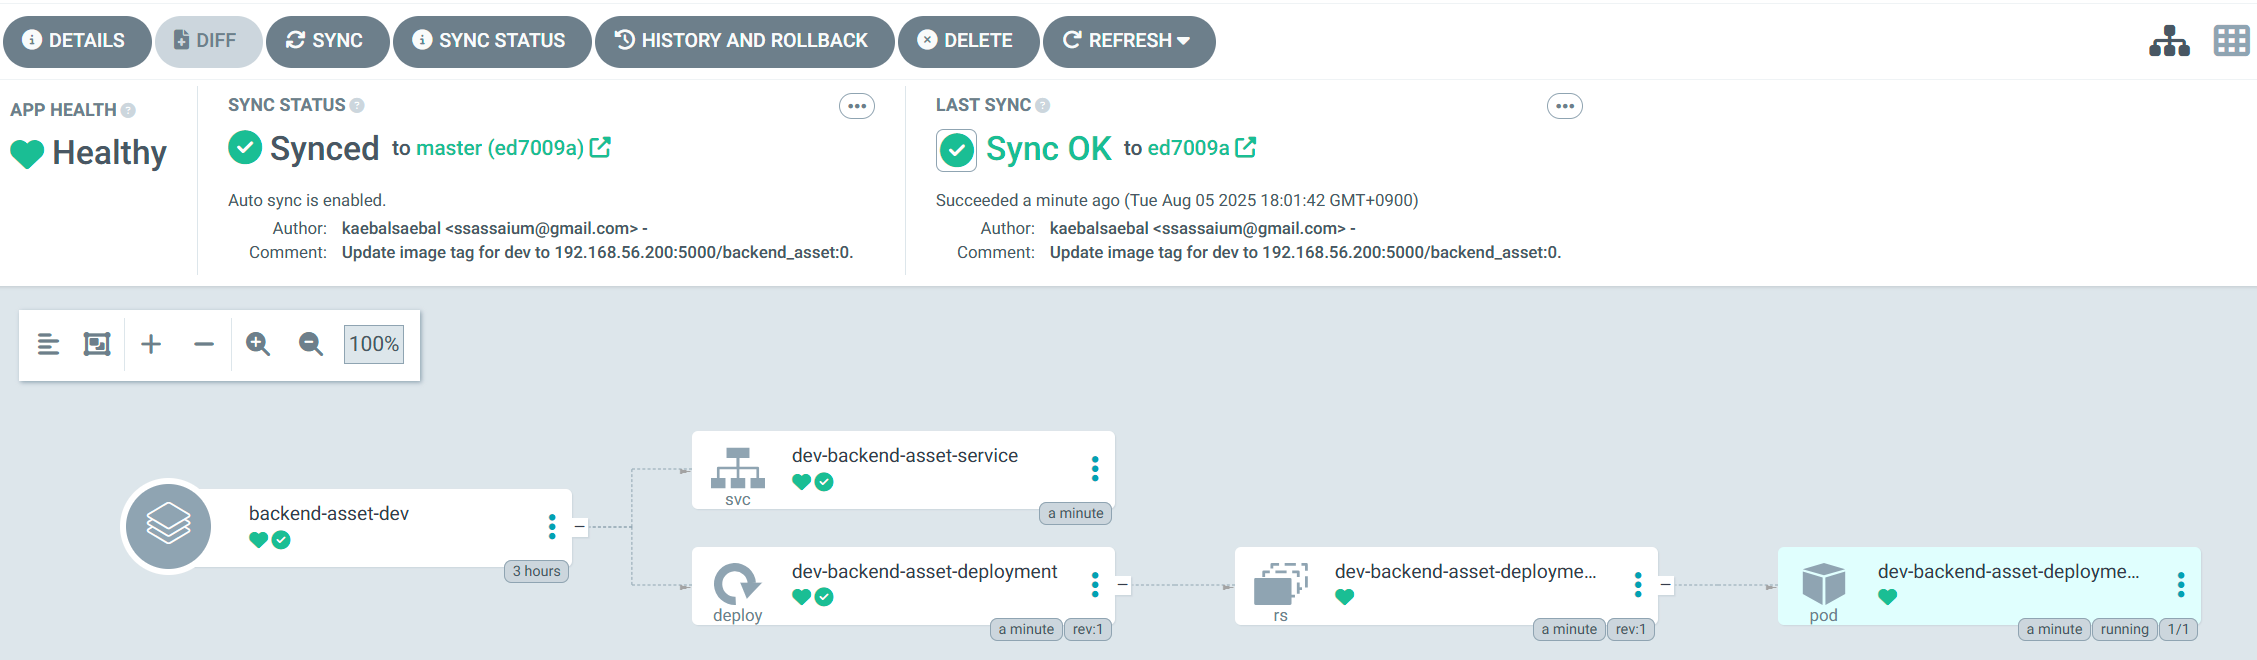The width and height of the screenshot is (2257, 660).
Task: Click the minus collapse-all nodes icon
Action: tap(204, 344)
